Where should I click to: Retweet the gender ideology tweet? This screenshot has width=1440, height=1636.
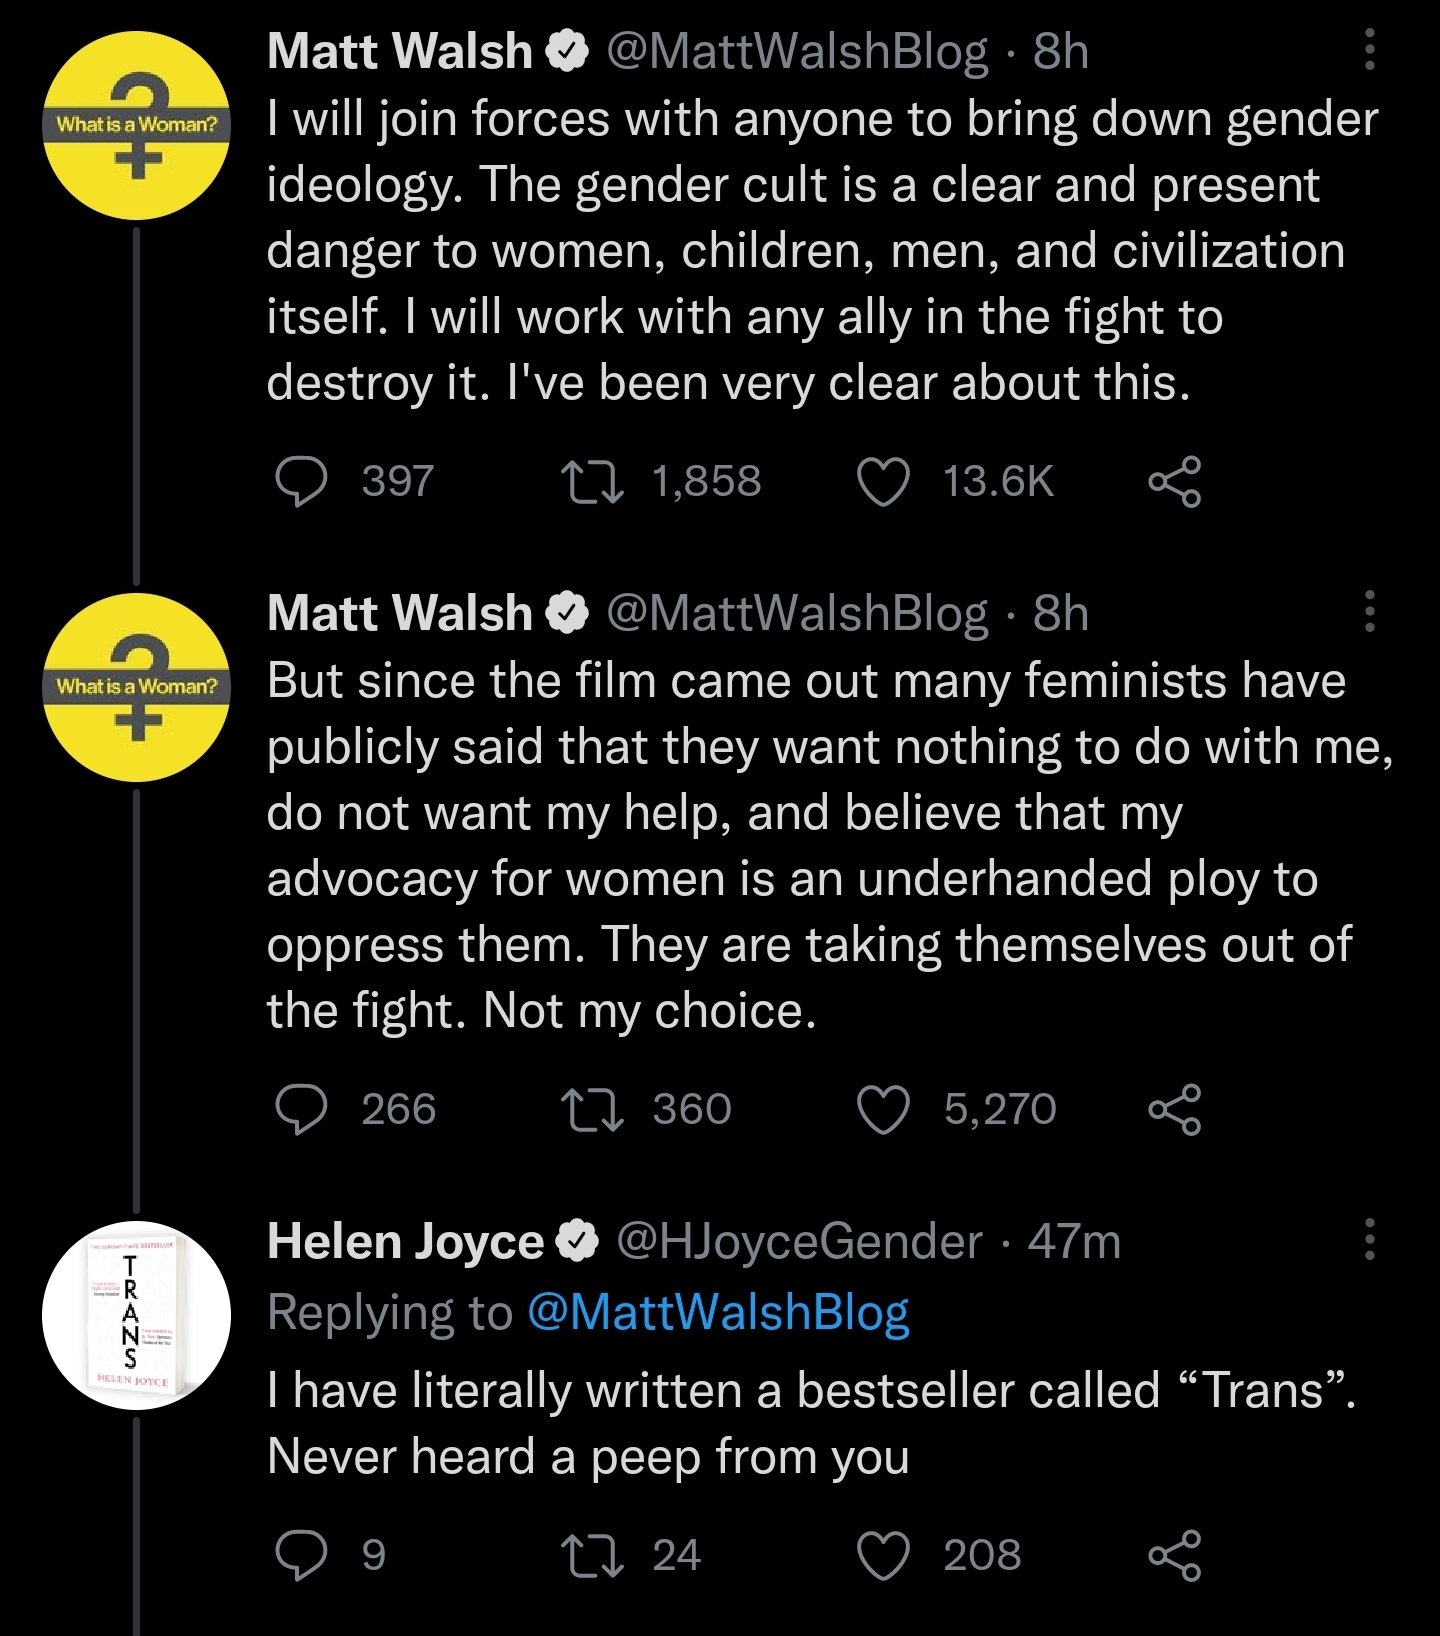[593, 482]
